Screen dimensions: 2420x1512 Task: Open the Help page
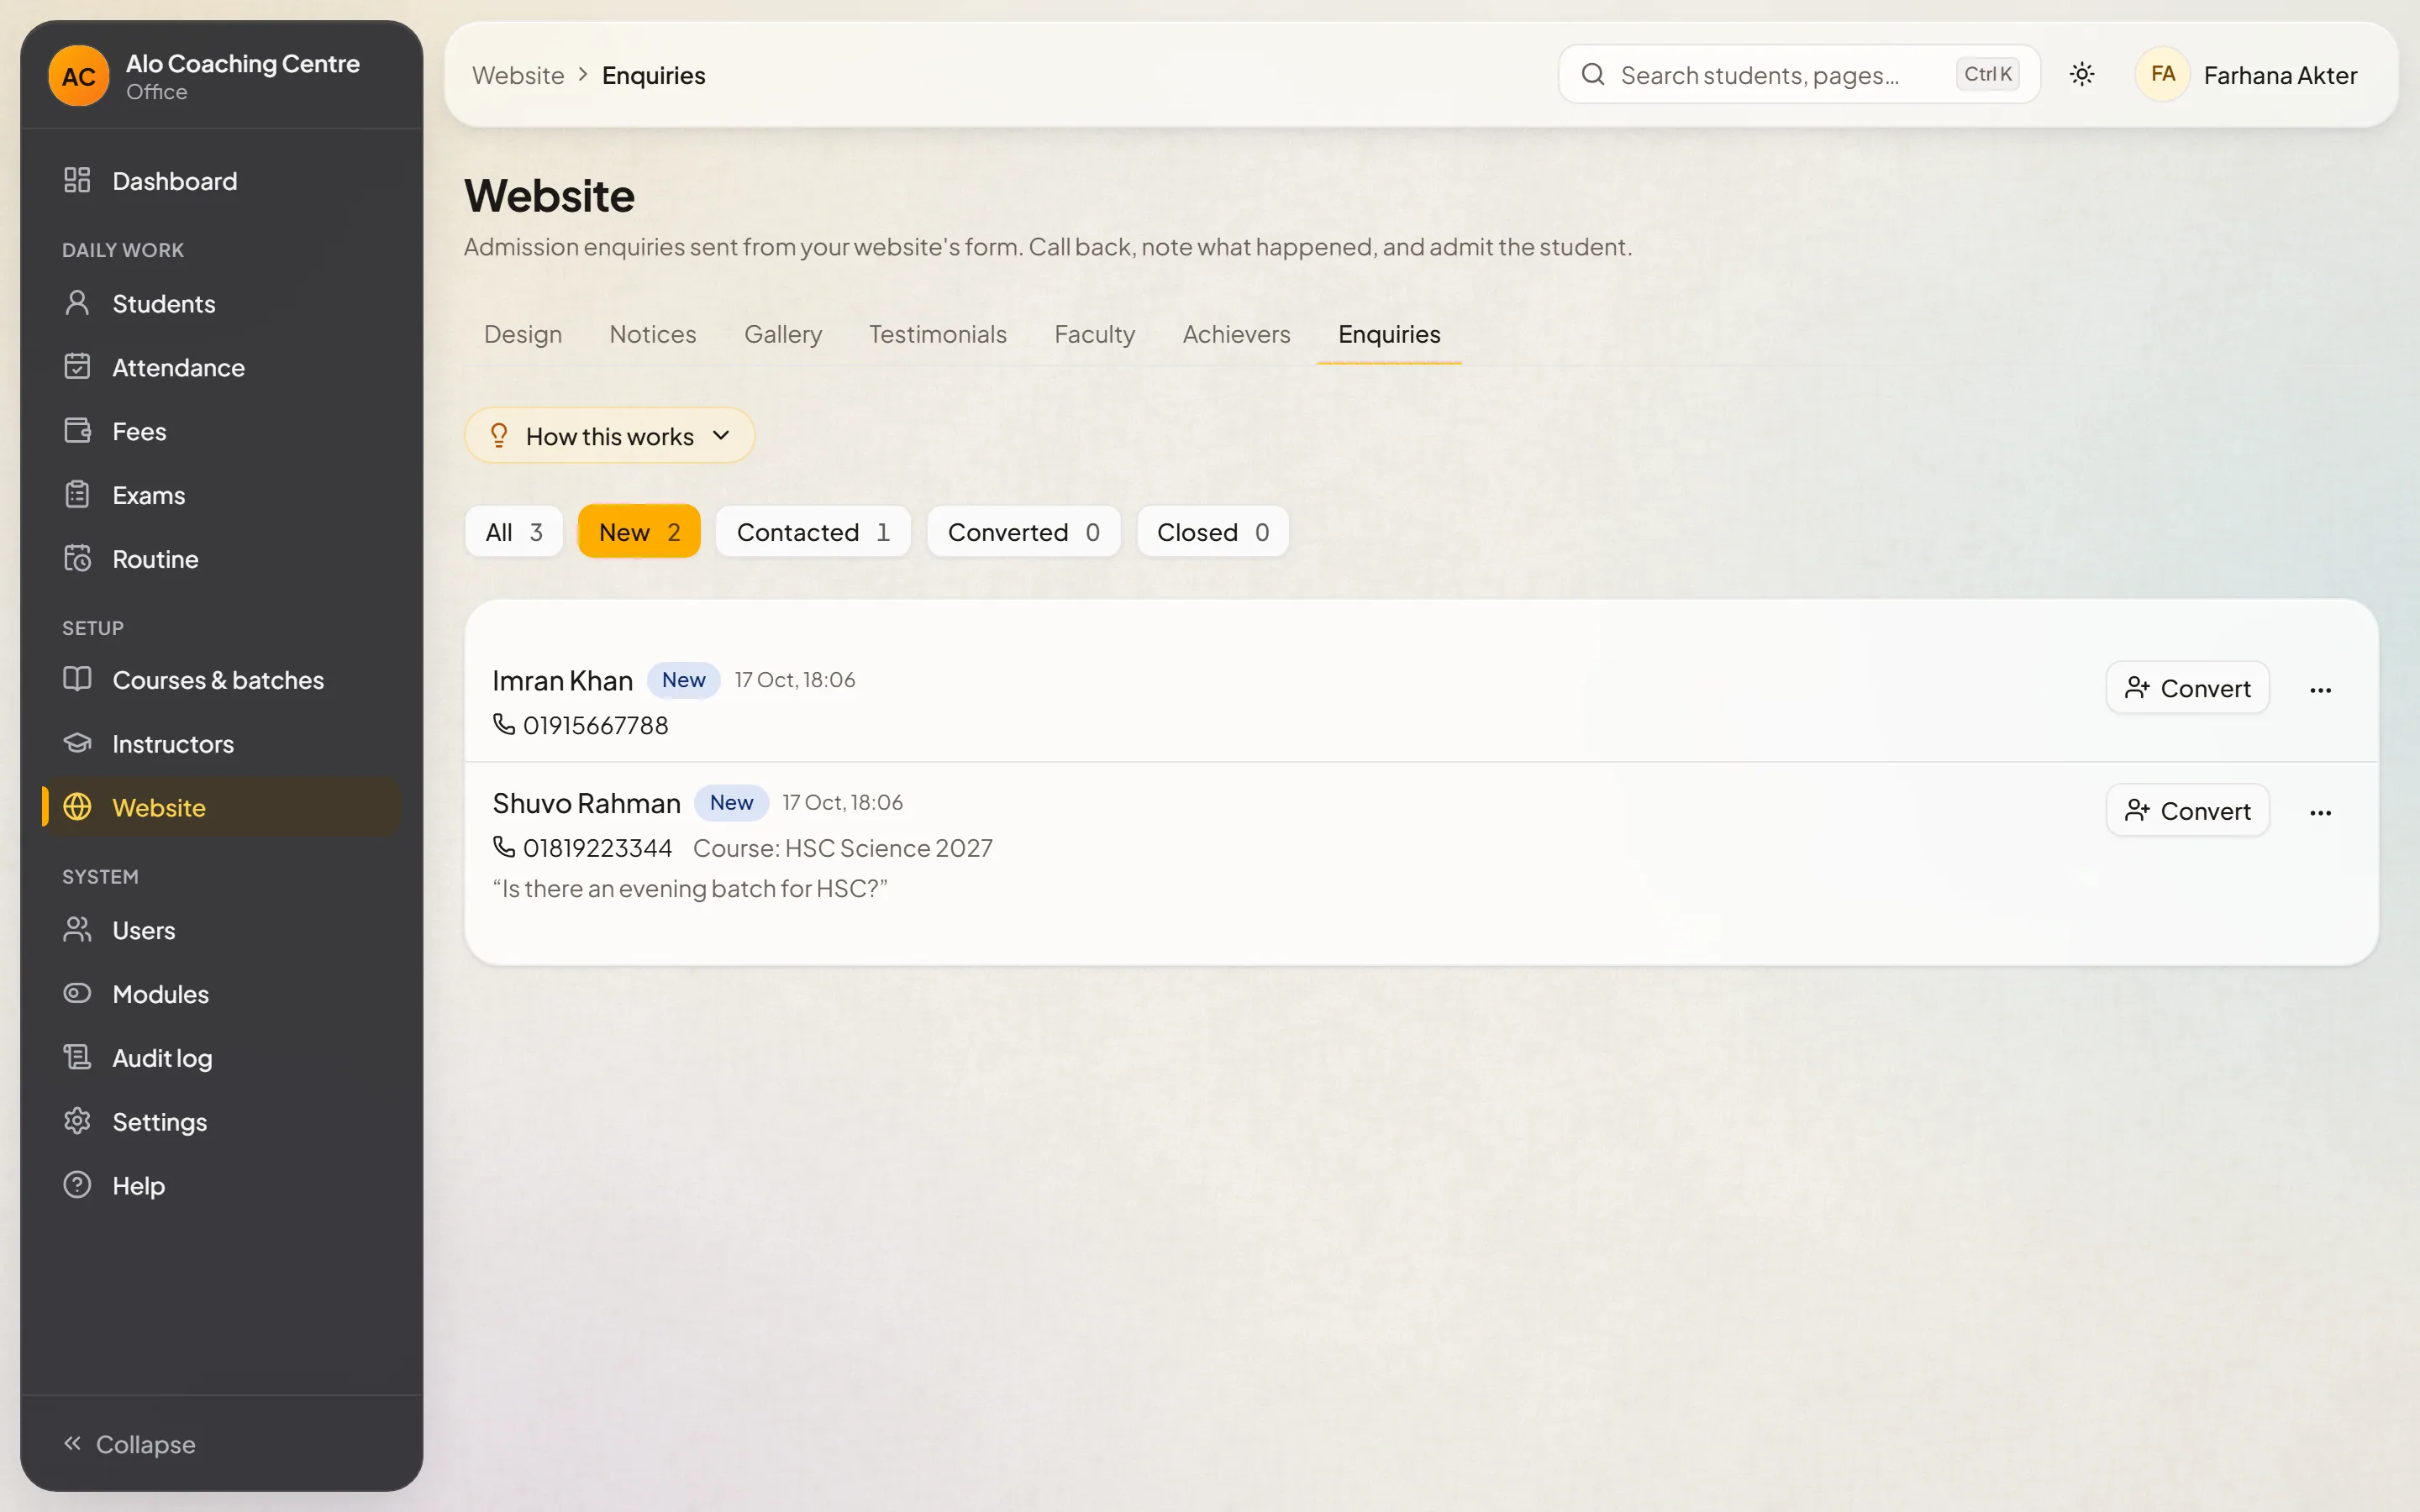(x=221, y=1187)
